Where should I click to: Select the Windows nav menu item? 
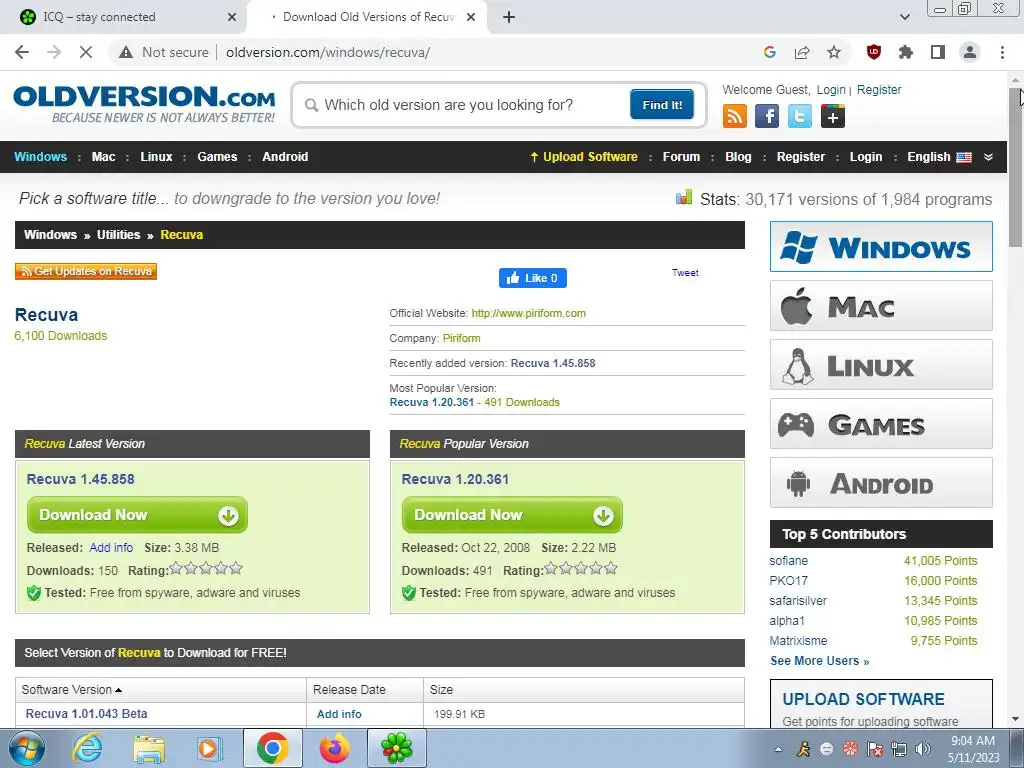click(40, 157)
